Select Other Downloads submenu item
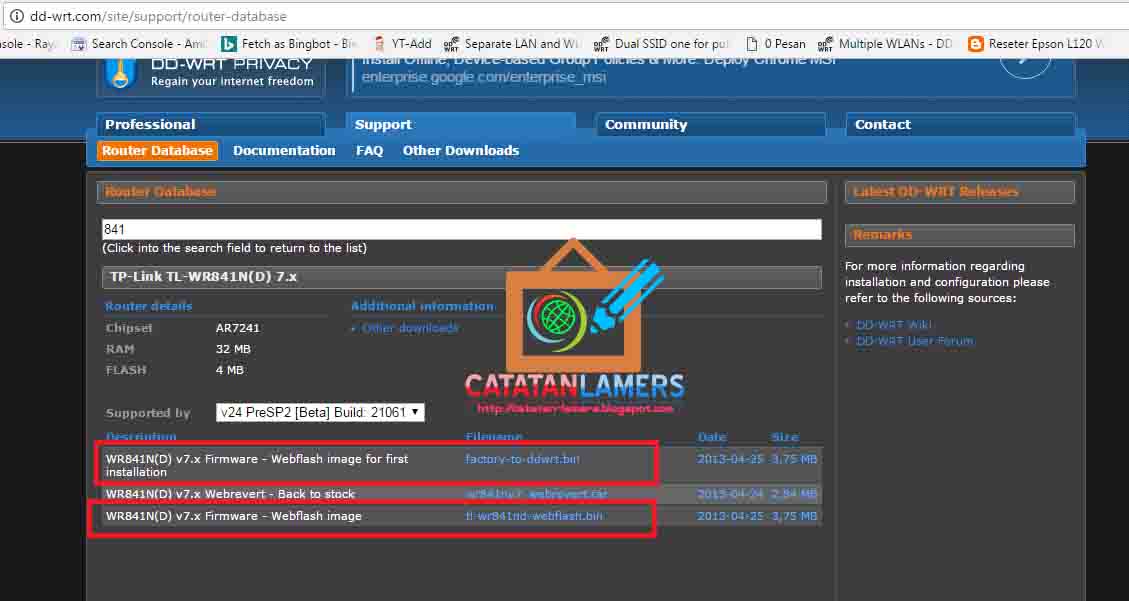This screenshot has width=1129, height=601. tap(461, 150)
